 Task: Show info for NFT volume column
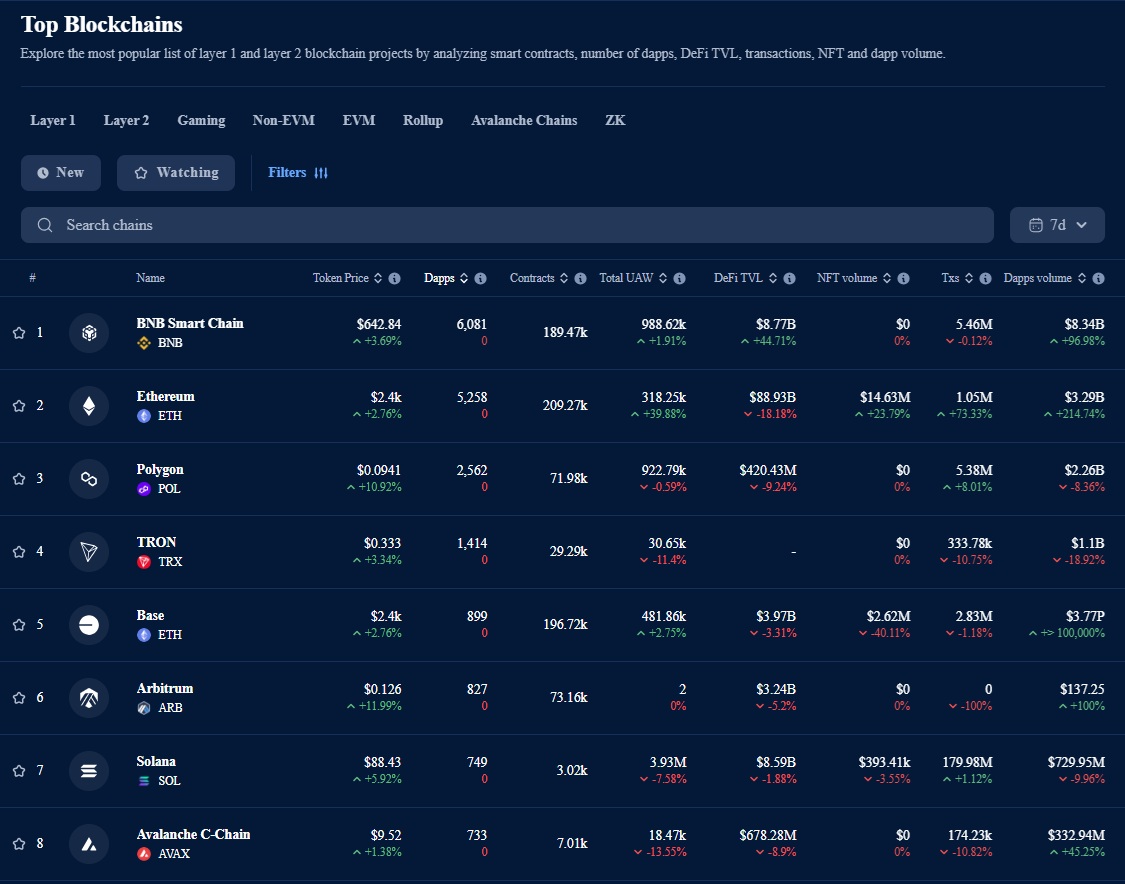pos(904,278)
